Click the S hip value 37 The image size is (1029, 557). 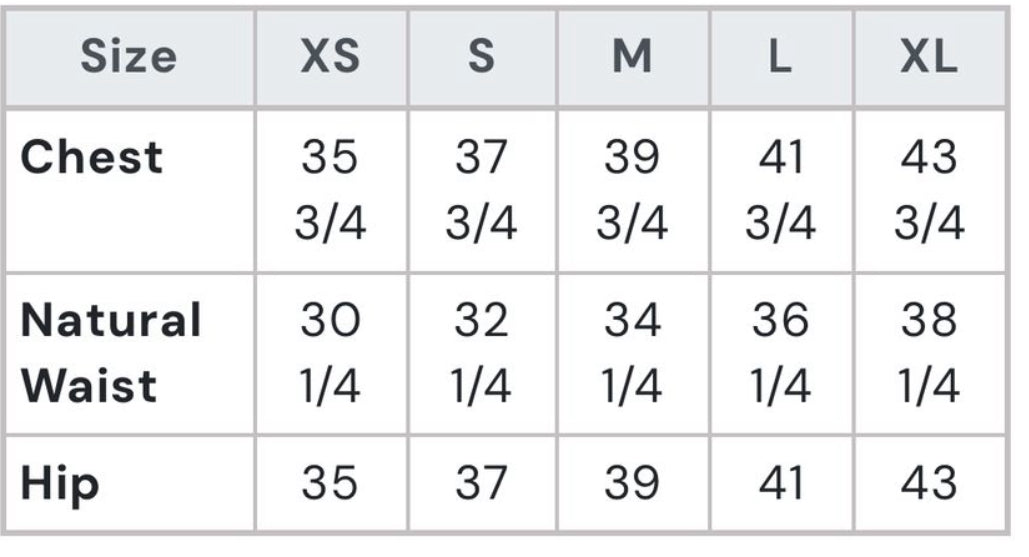click(x=482, y=485)
